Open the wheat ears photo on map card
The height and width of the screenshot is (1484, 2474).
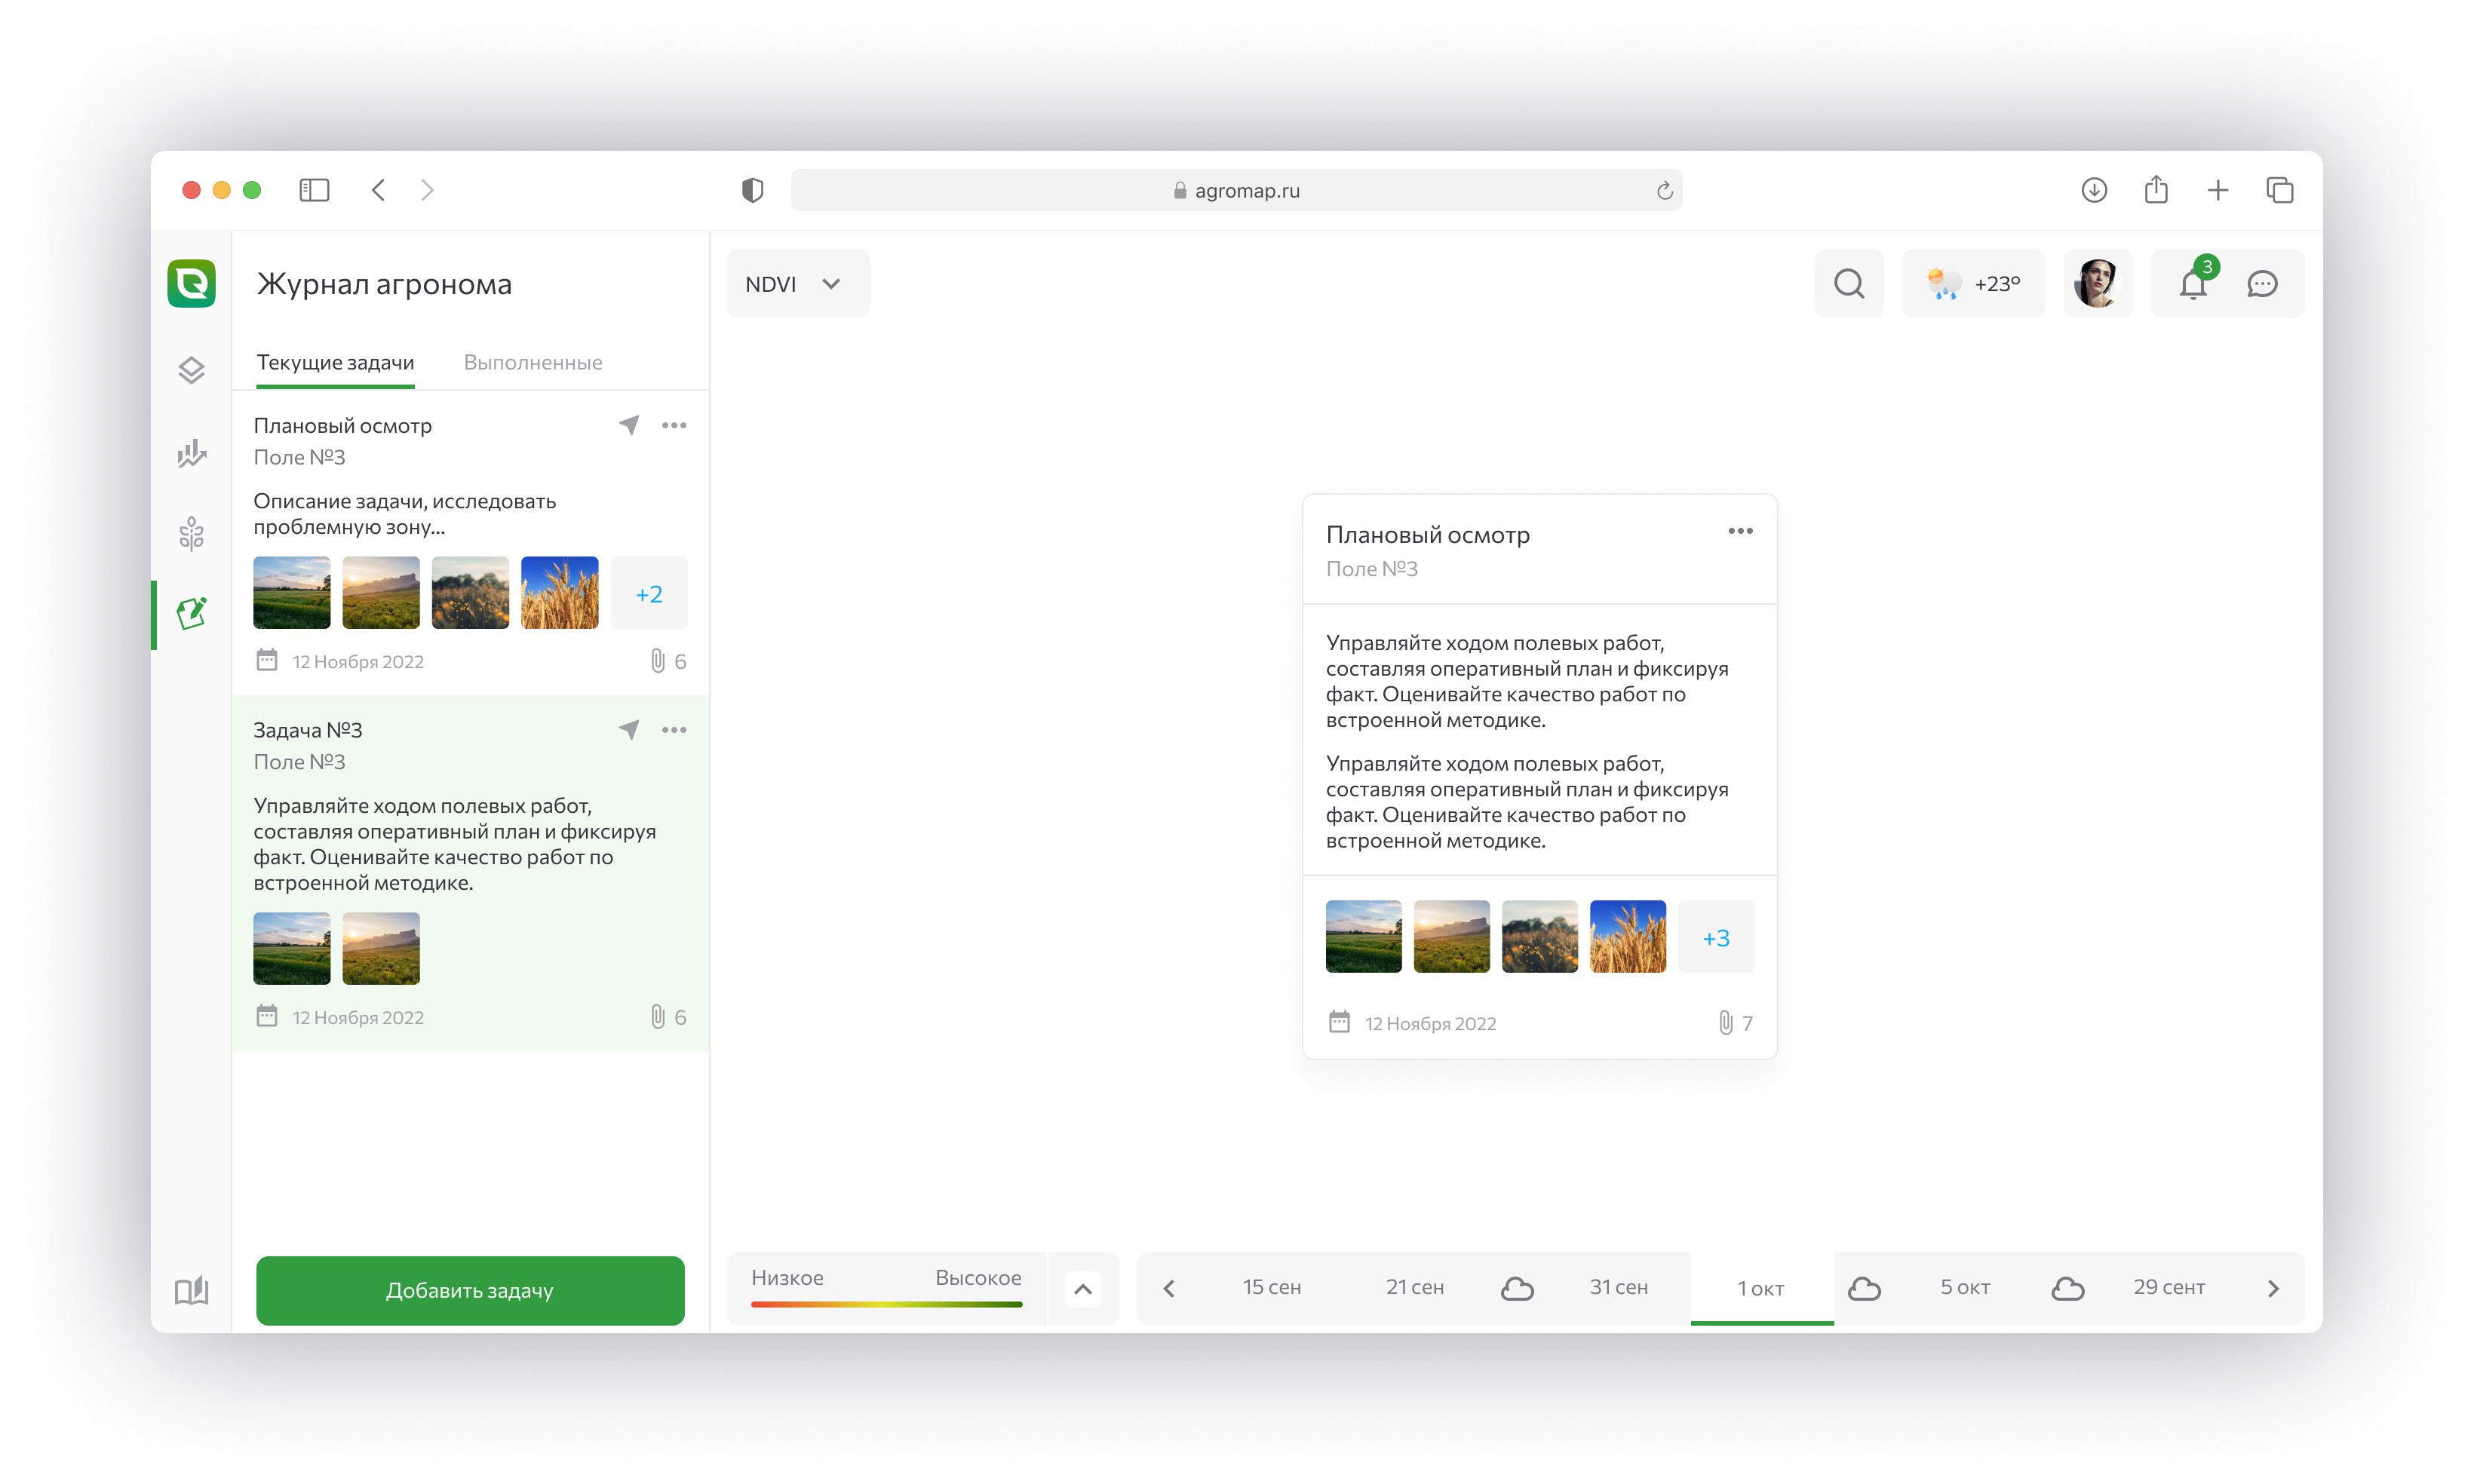tap(1628, 937)
